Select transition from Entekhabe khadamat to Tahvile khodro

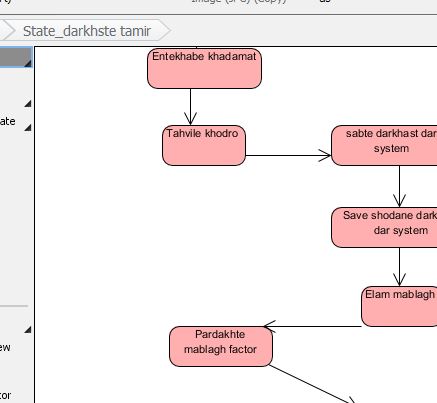click(x=190, y=107)
